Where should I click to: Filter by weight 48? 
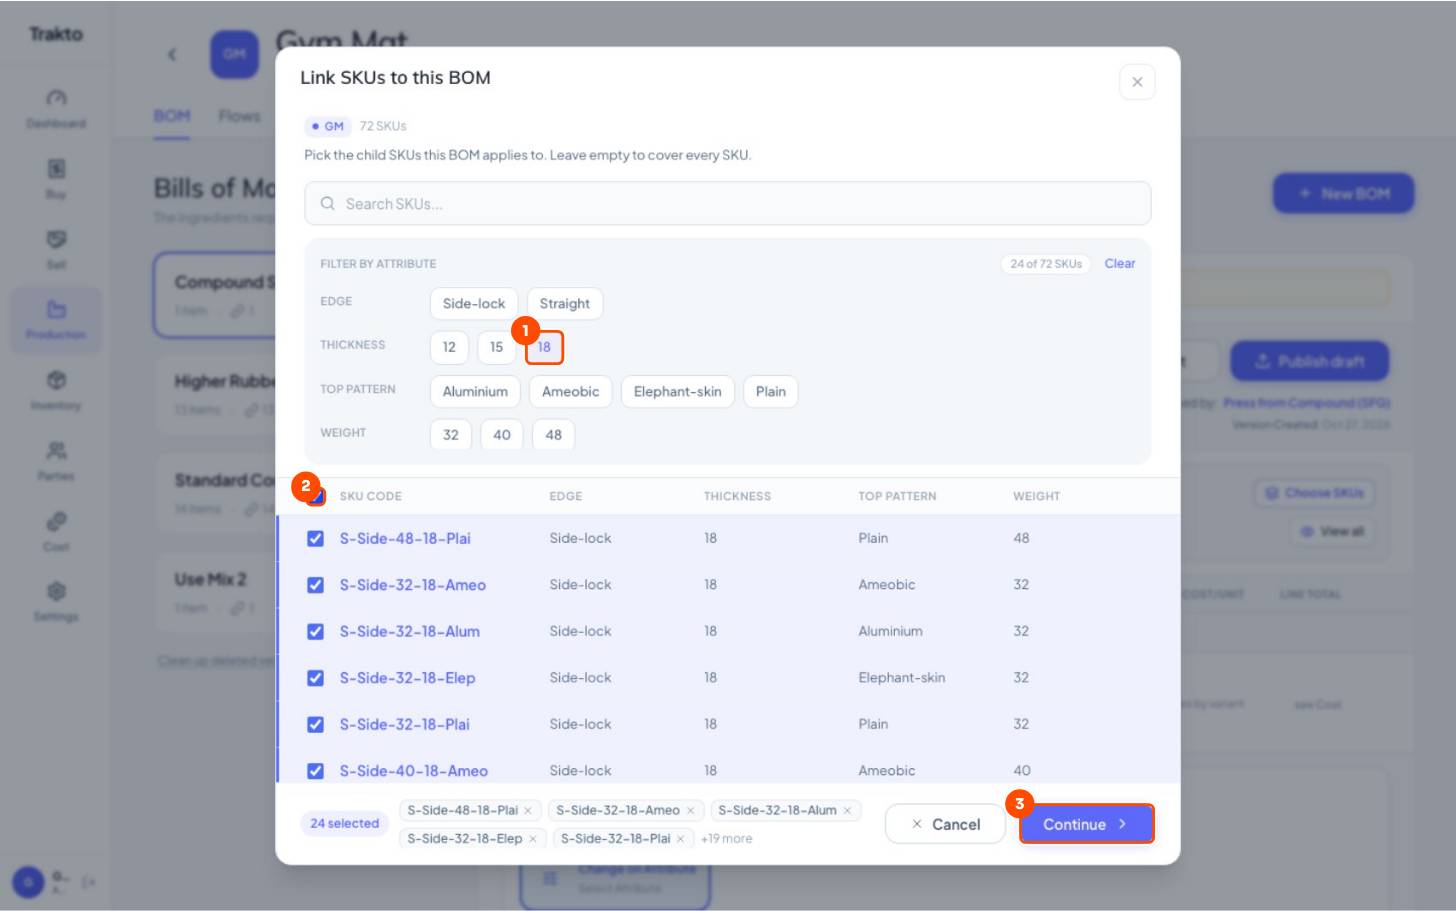pos(554,435)
